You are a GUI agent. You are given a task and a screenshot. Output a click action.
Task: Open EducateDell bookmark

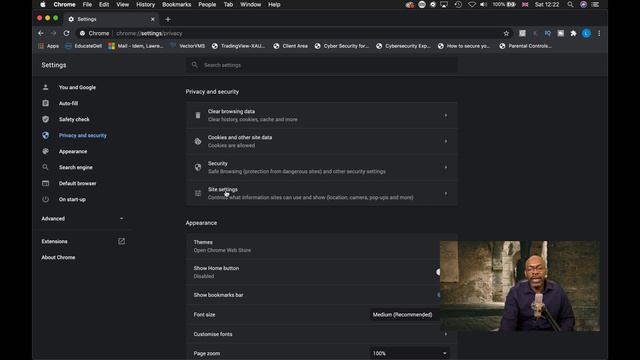[x=83, y=46]
